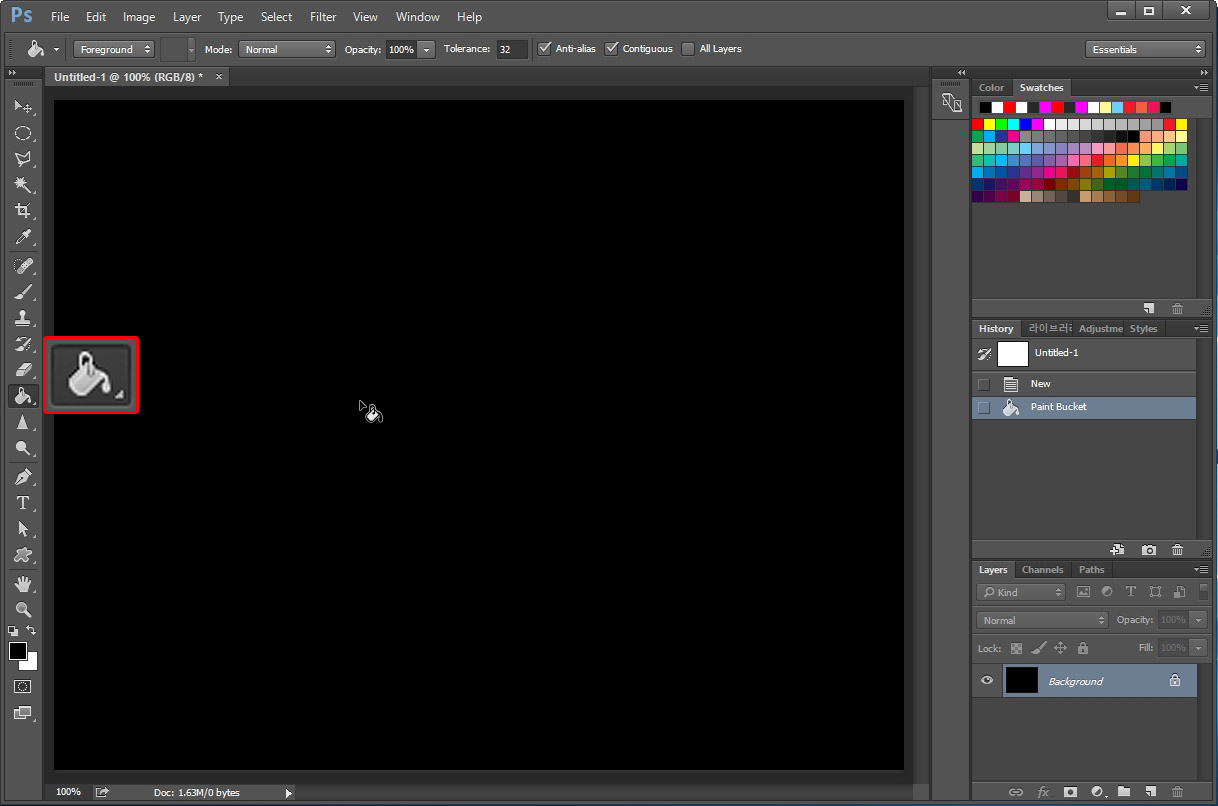Create a new layer

[1151, 792]
